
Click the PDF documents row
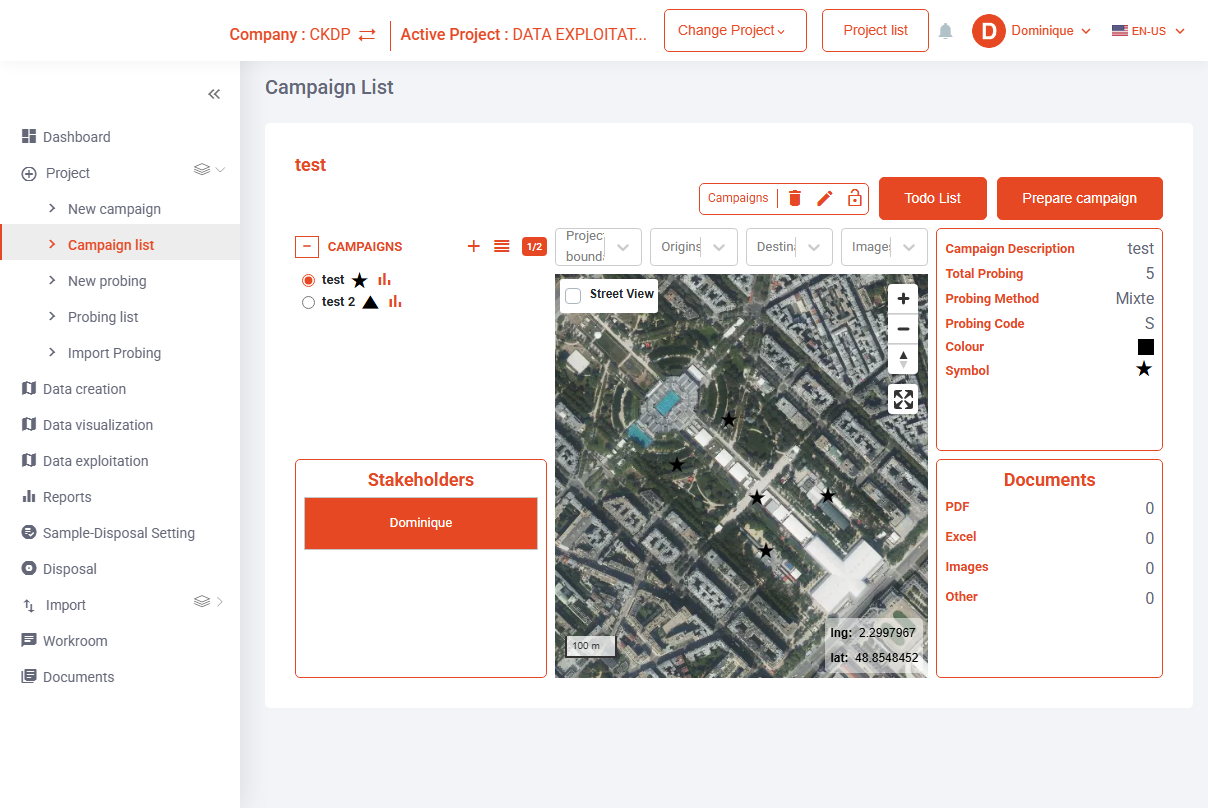click(x=1050, y=508)
